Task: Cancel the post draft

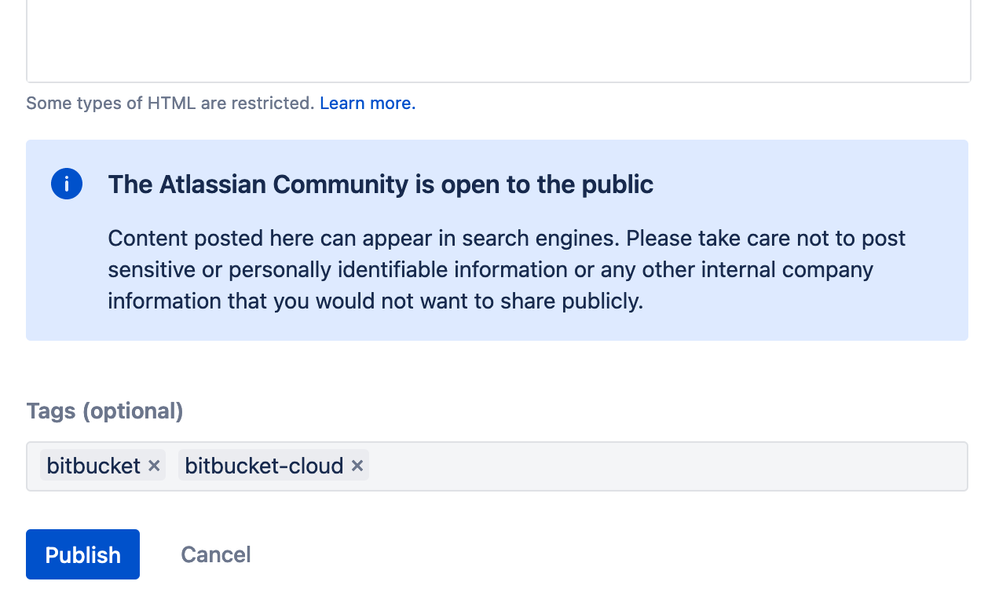Action: pyautogui.click(x=215, y=555)
